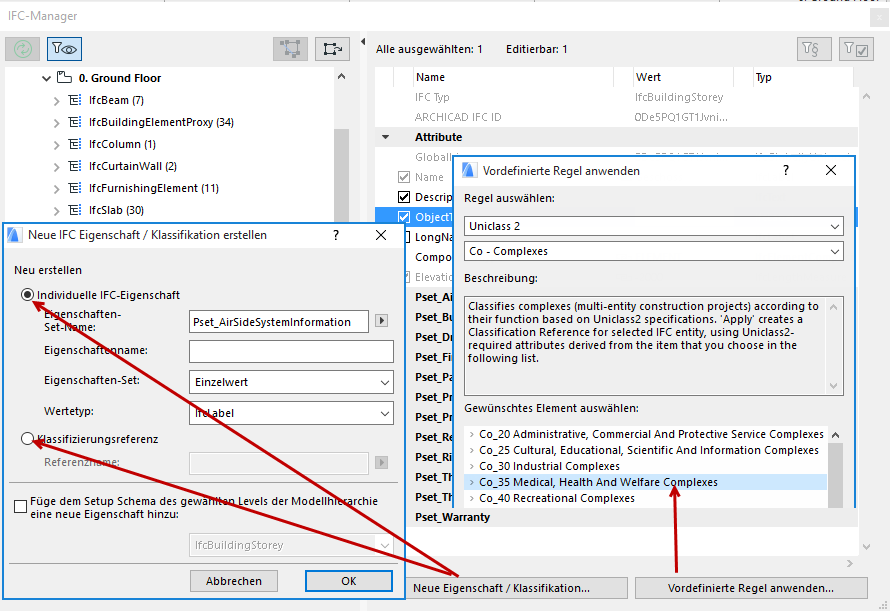This screenshot has width=890, height=611.
Task: Click the IfcColumn (1) tree list icon
Action: pos(75,144)
